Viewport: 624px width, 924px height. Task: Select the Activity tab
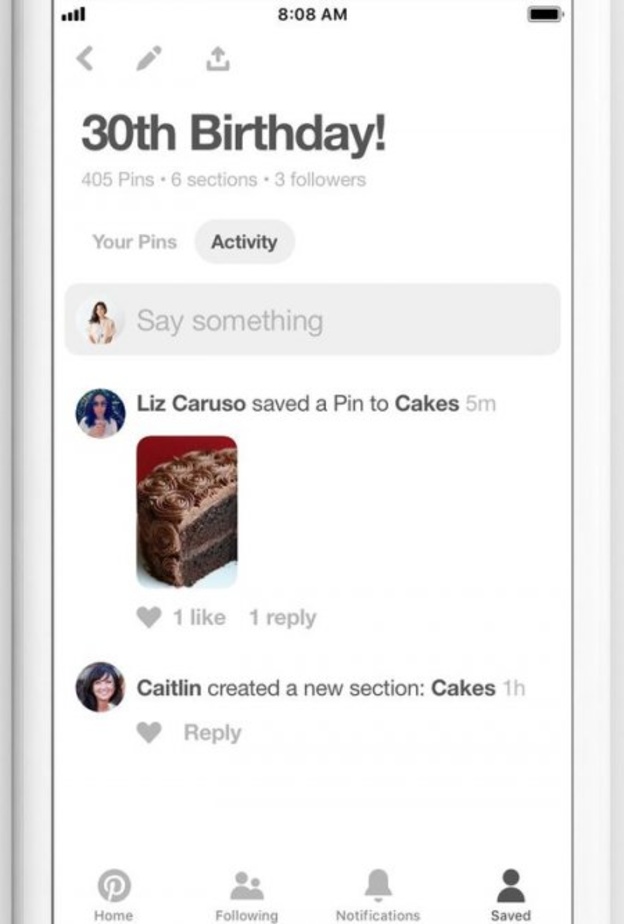pyautogui.click(x=244, y=242)
